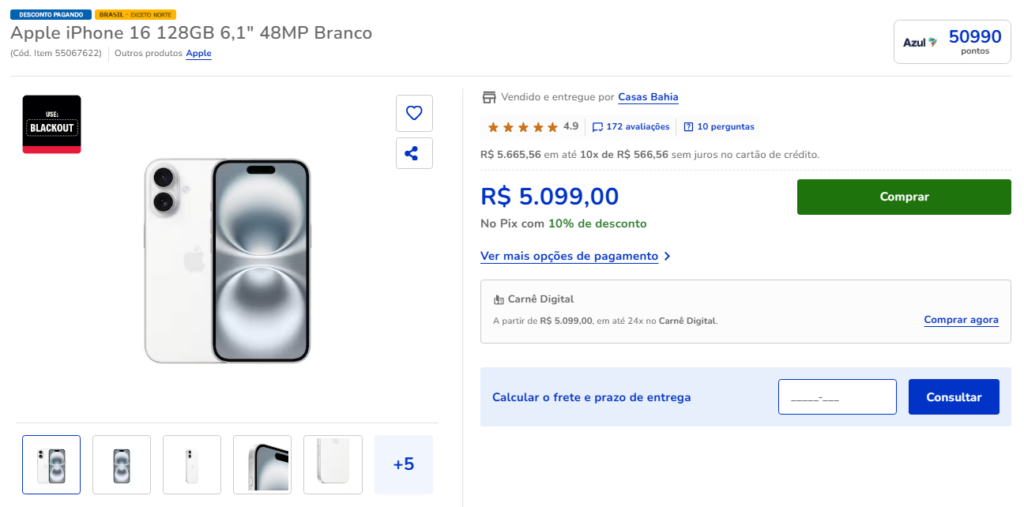Screen dimensions: 1024x507
Task: Click the 'Comprar agora' link
Action: coord(960,320)
